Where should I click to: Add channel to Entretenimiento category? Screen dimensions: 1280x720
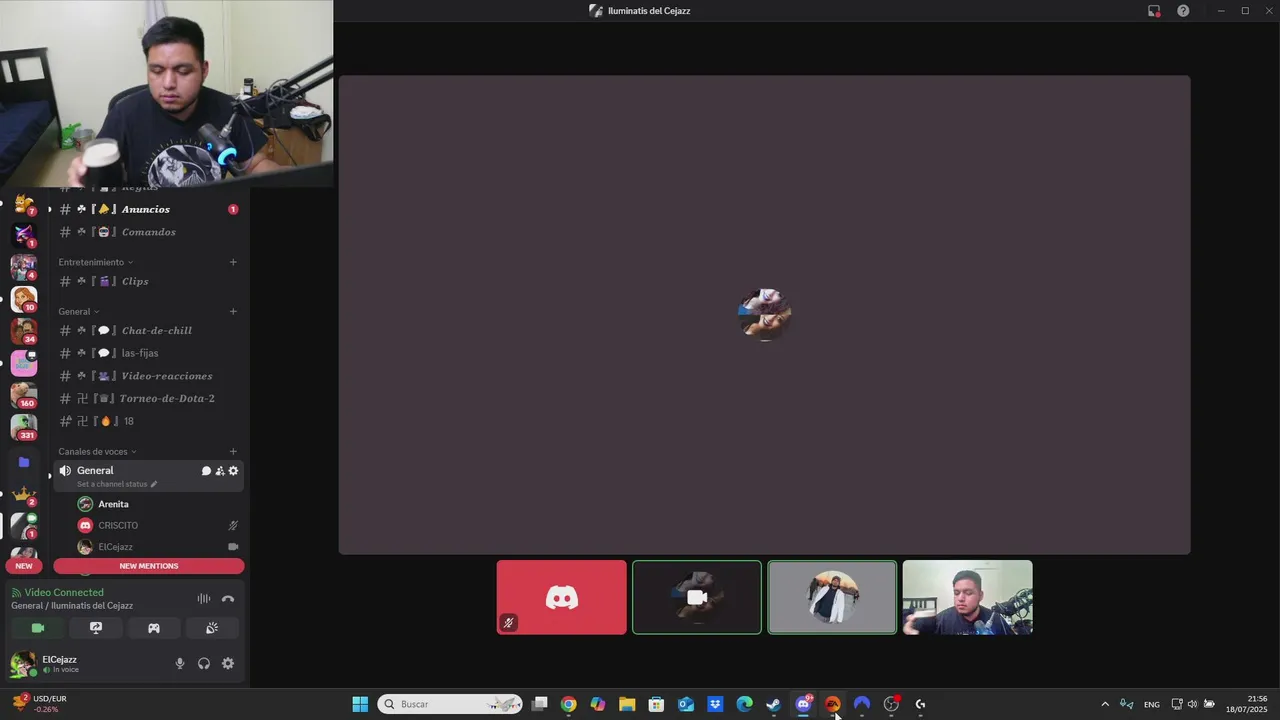233,262
